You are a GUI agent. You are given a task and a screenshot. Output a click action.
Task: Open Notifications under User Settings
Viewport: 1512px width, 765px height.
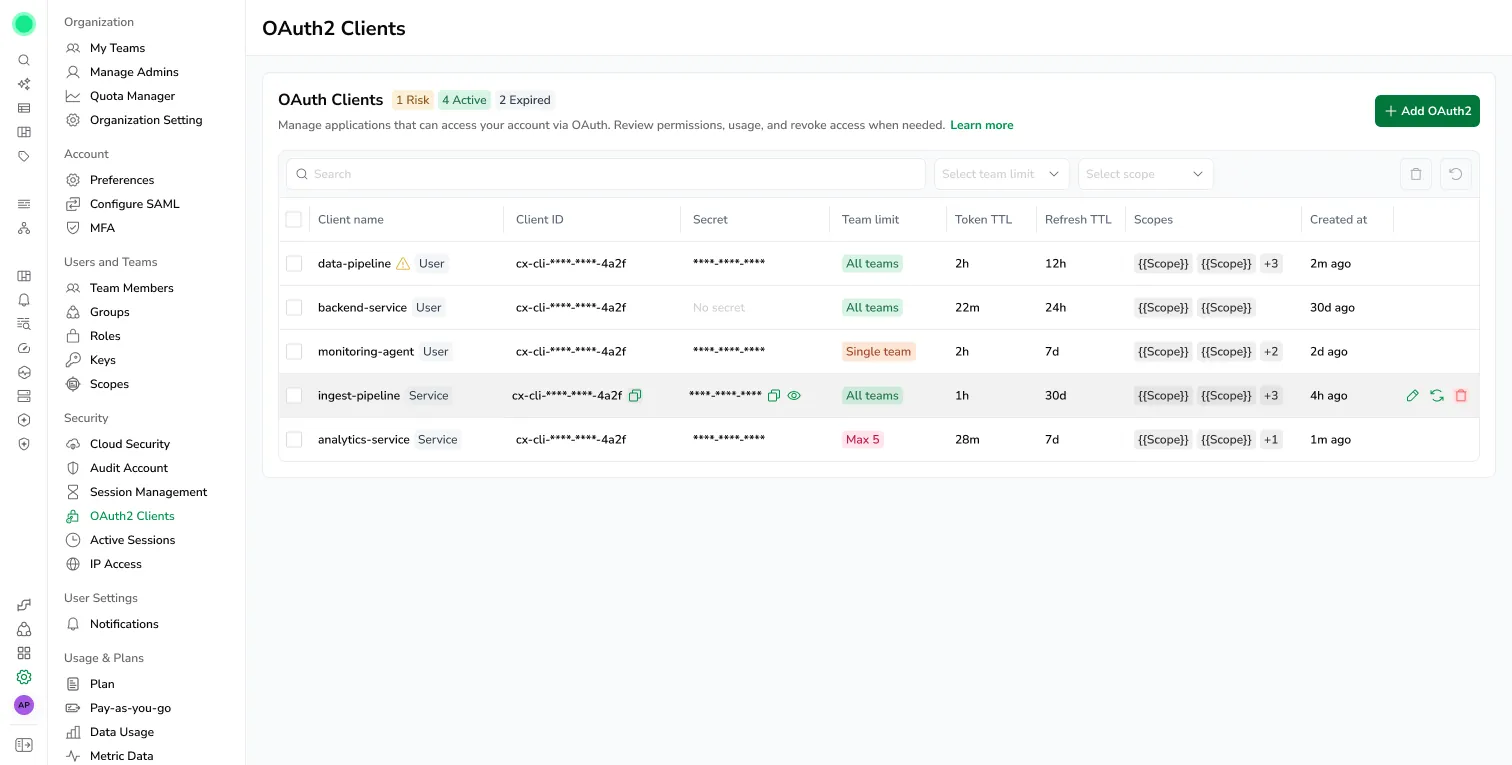(124, 624)
